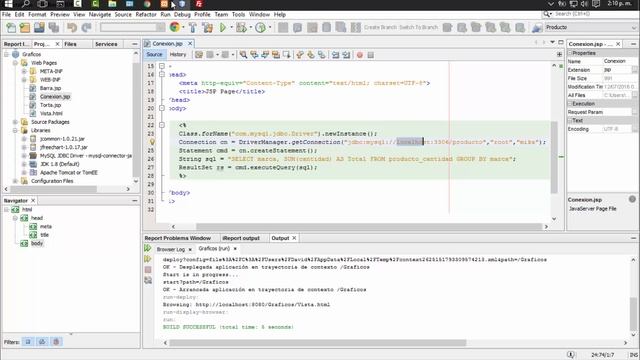Click the Output settings icon below stop
Screen dimensions: 640x360
tap(148, 280)
